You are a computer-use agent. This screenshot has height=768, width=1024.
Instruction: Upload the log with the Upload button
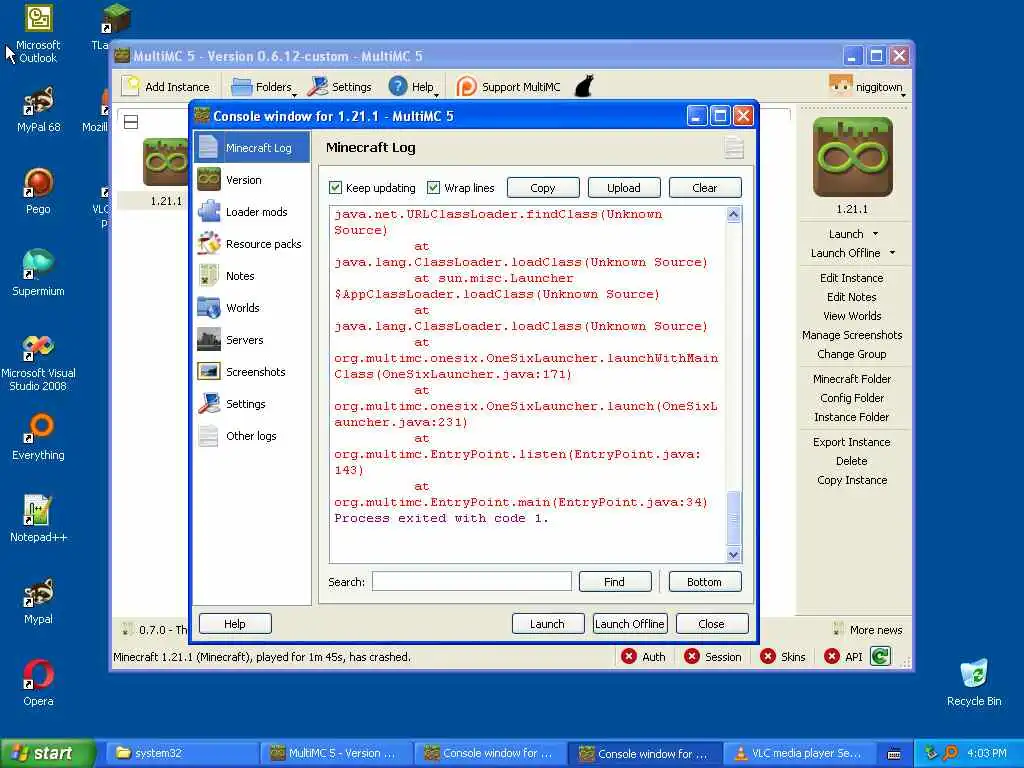(x=624, y=187)
